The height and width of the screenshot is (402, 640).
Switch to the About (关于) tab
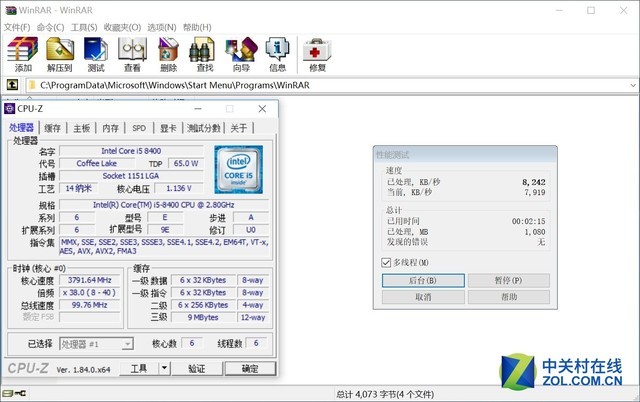(239, 128)
